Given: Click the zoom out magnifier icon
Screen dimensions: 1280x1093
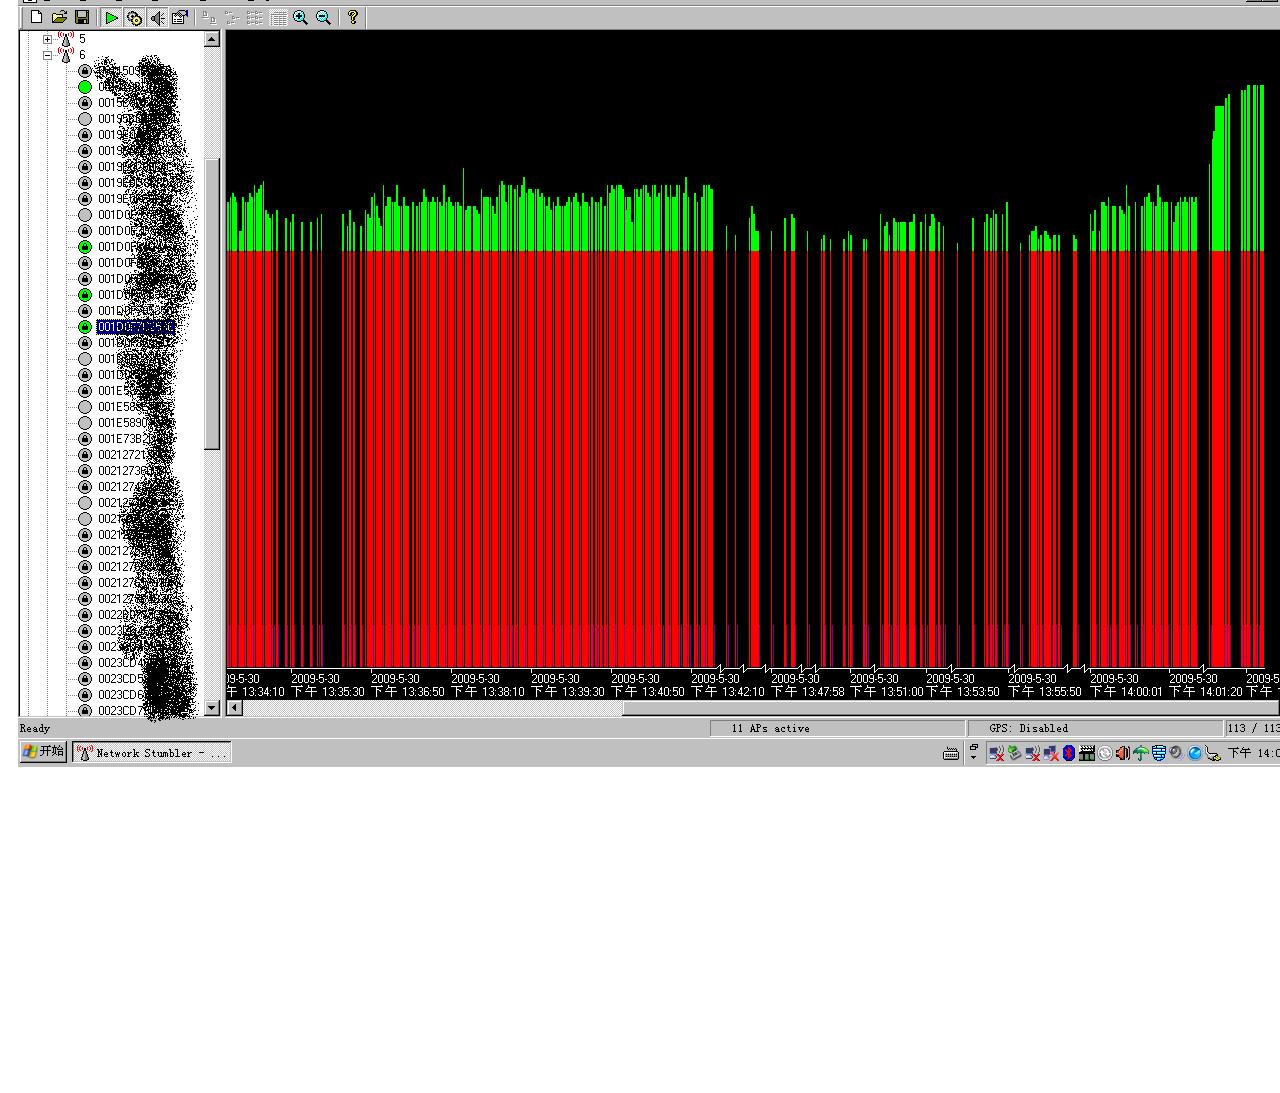Looking at the screenshot, I should pos(323,17).
